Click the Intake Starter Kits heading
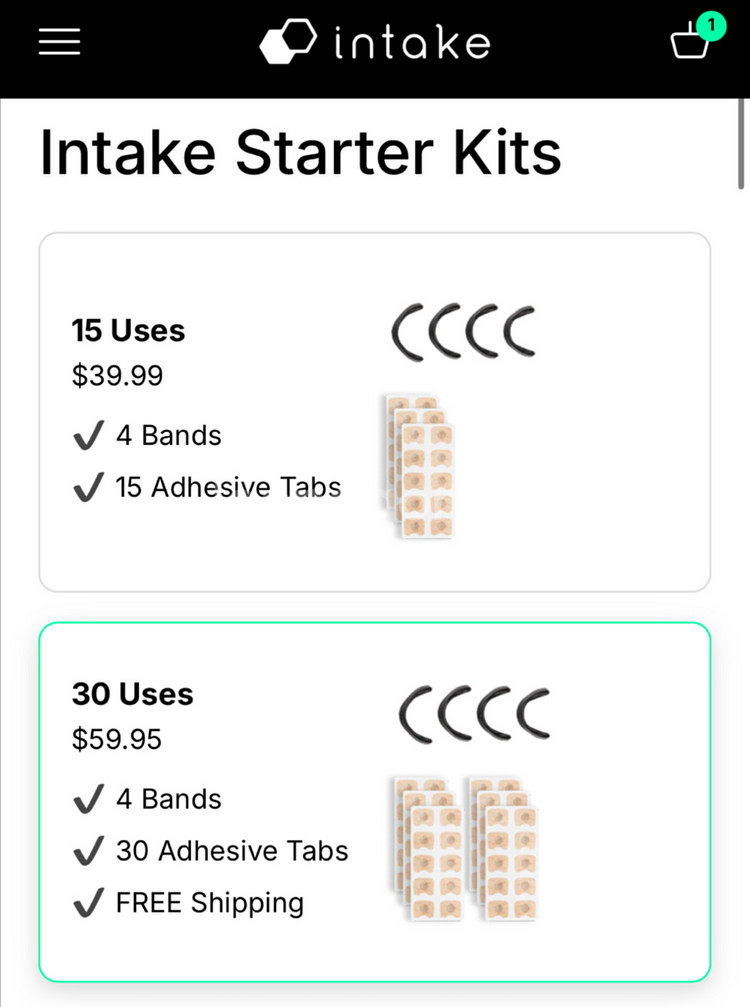 coord(301,153)
